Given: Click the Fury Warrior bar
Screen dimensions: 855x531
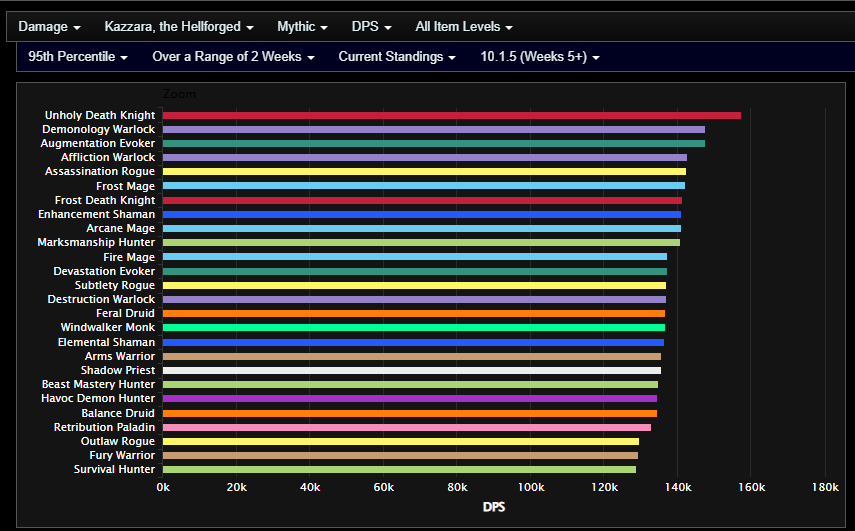Looking at the screenshot, I should click(x=400, y=456).
